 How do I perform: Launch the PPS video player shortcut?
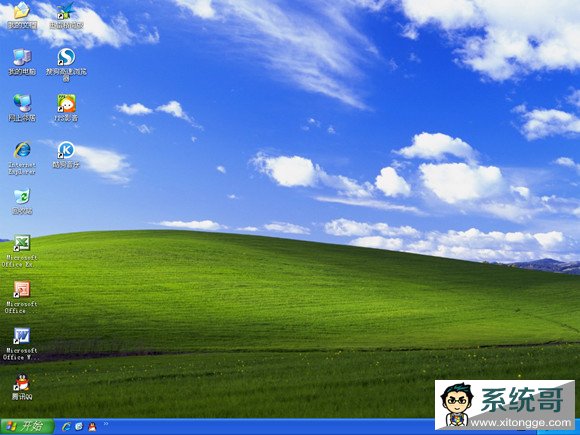pos(66,108)
